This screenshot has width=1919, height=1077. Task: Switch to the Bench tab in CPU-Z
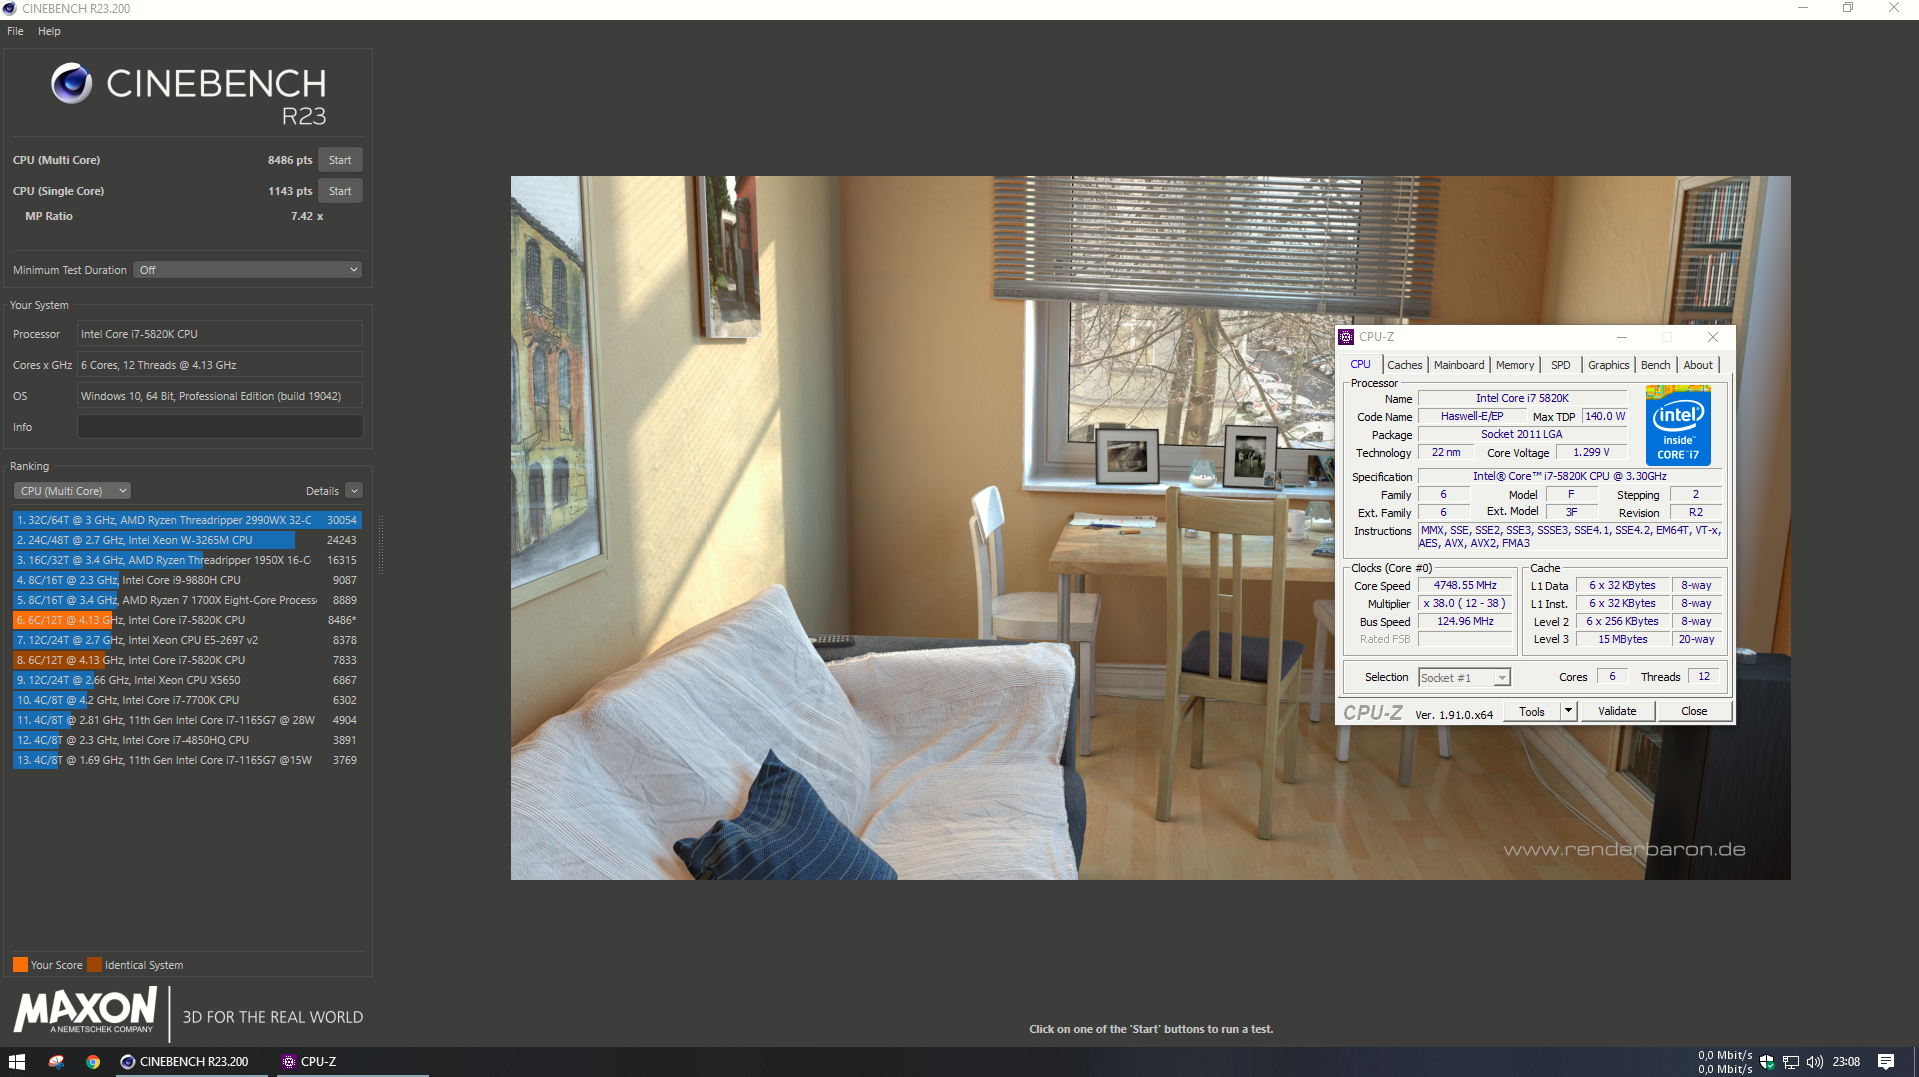[x=1655, y=365]
